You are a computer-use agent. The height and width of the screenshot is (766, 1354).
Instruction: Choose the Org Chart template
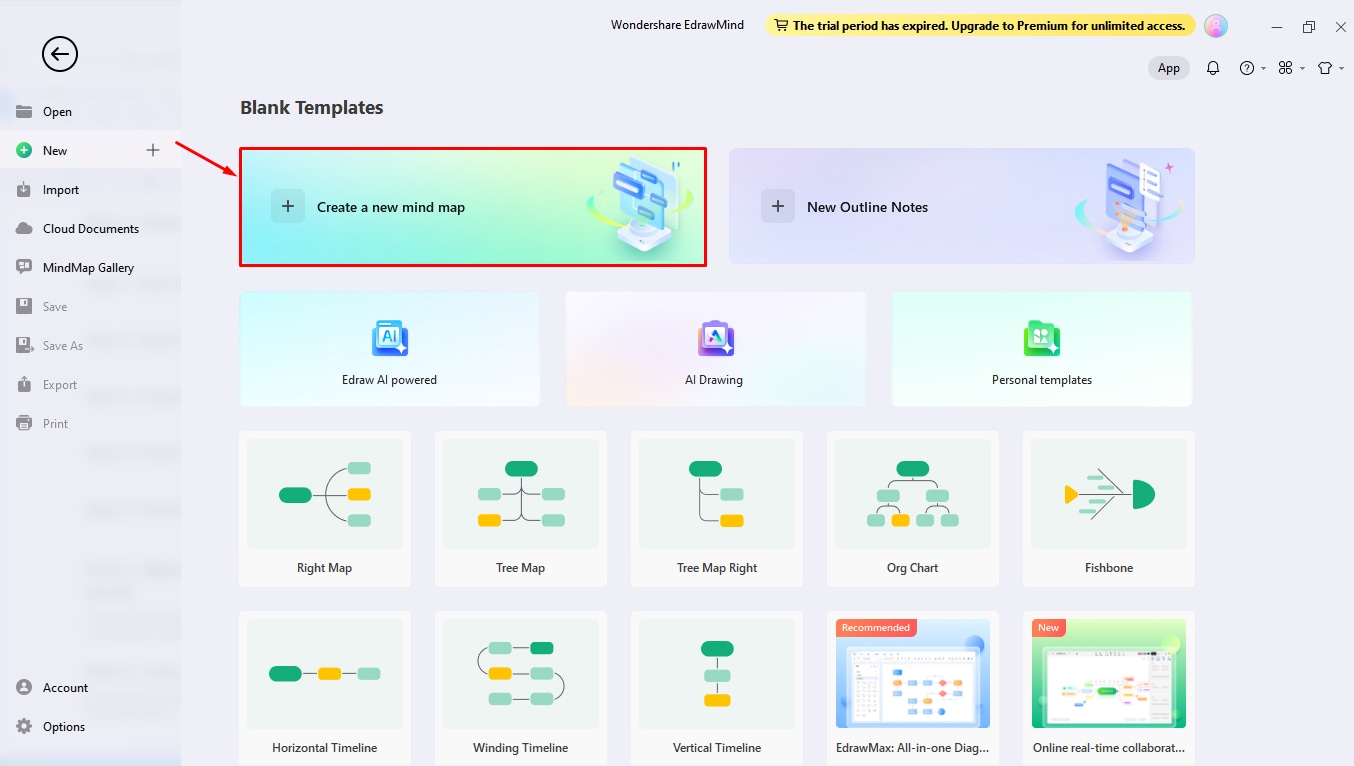[913, 509]
